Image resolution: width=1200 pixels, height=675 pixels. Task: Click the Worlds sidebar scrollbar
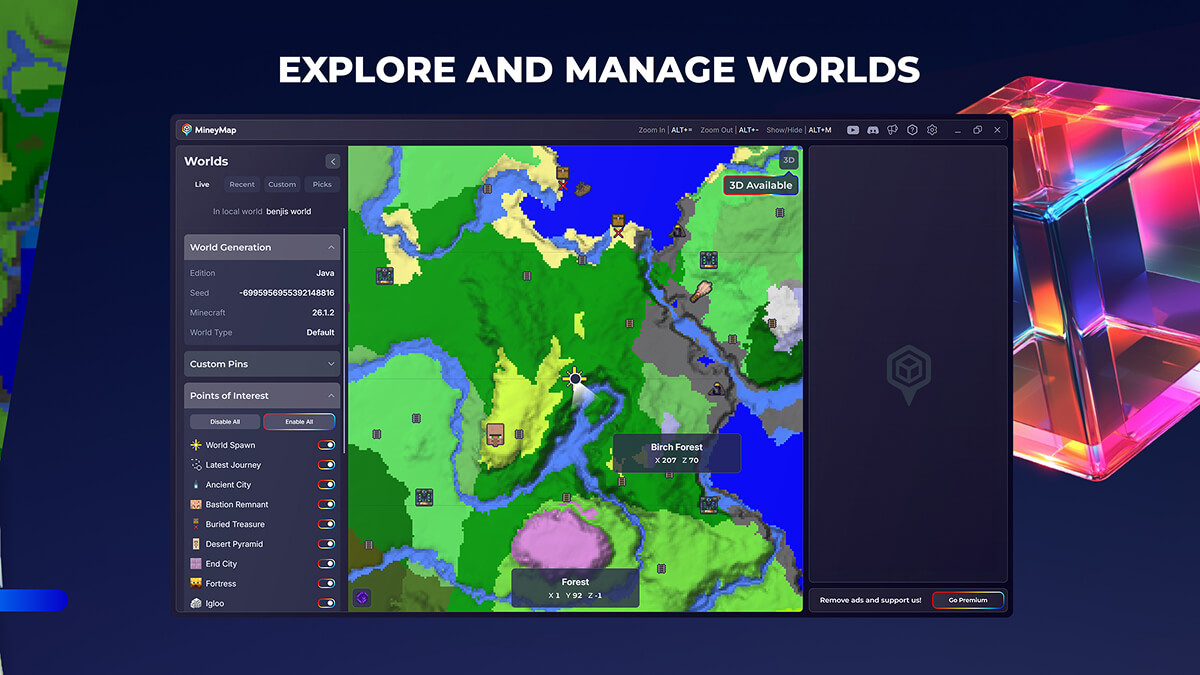tap(343, 340)
